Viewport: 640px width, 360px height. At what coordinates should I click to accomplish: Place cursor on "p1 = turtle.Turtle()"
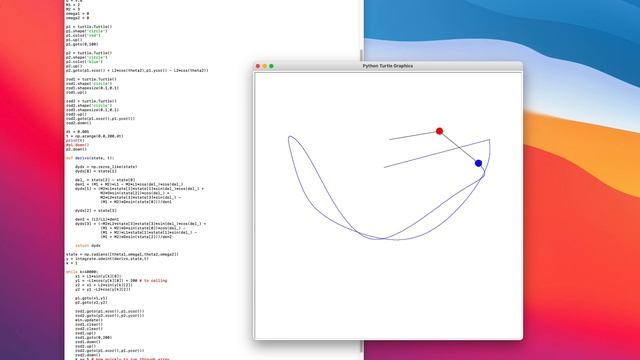pyautogui.click(x=89, y=27)
